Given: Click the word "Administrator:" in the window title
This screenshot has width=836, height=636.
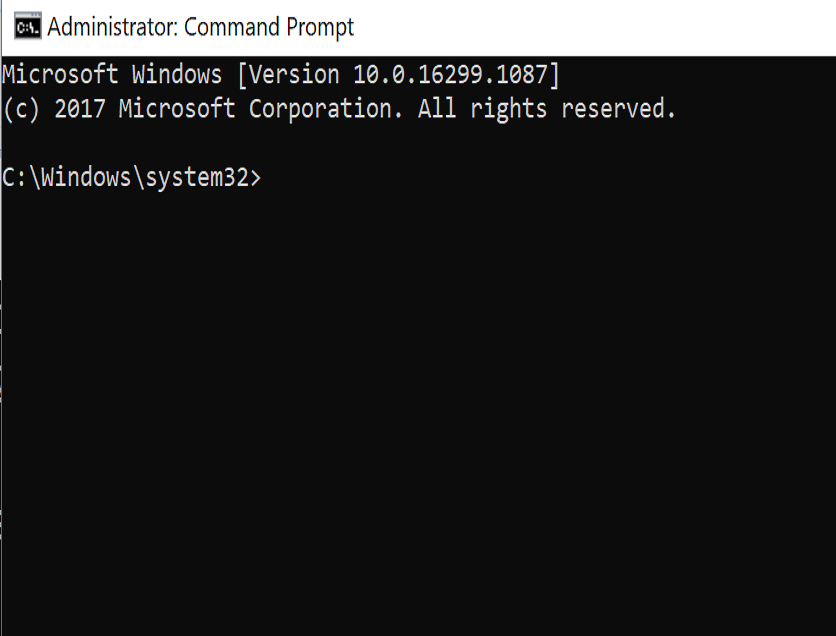Looking at the screenshot, I should [111, 27].
